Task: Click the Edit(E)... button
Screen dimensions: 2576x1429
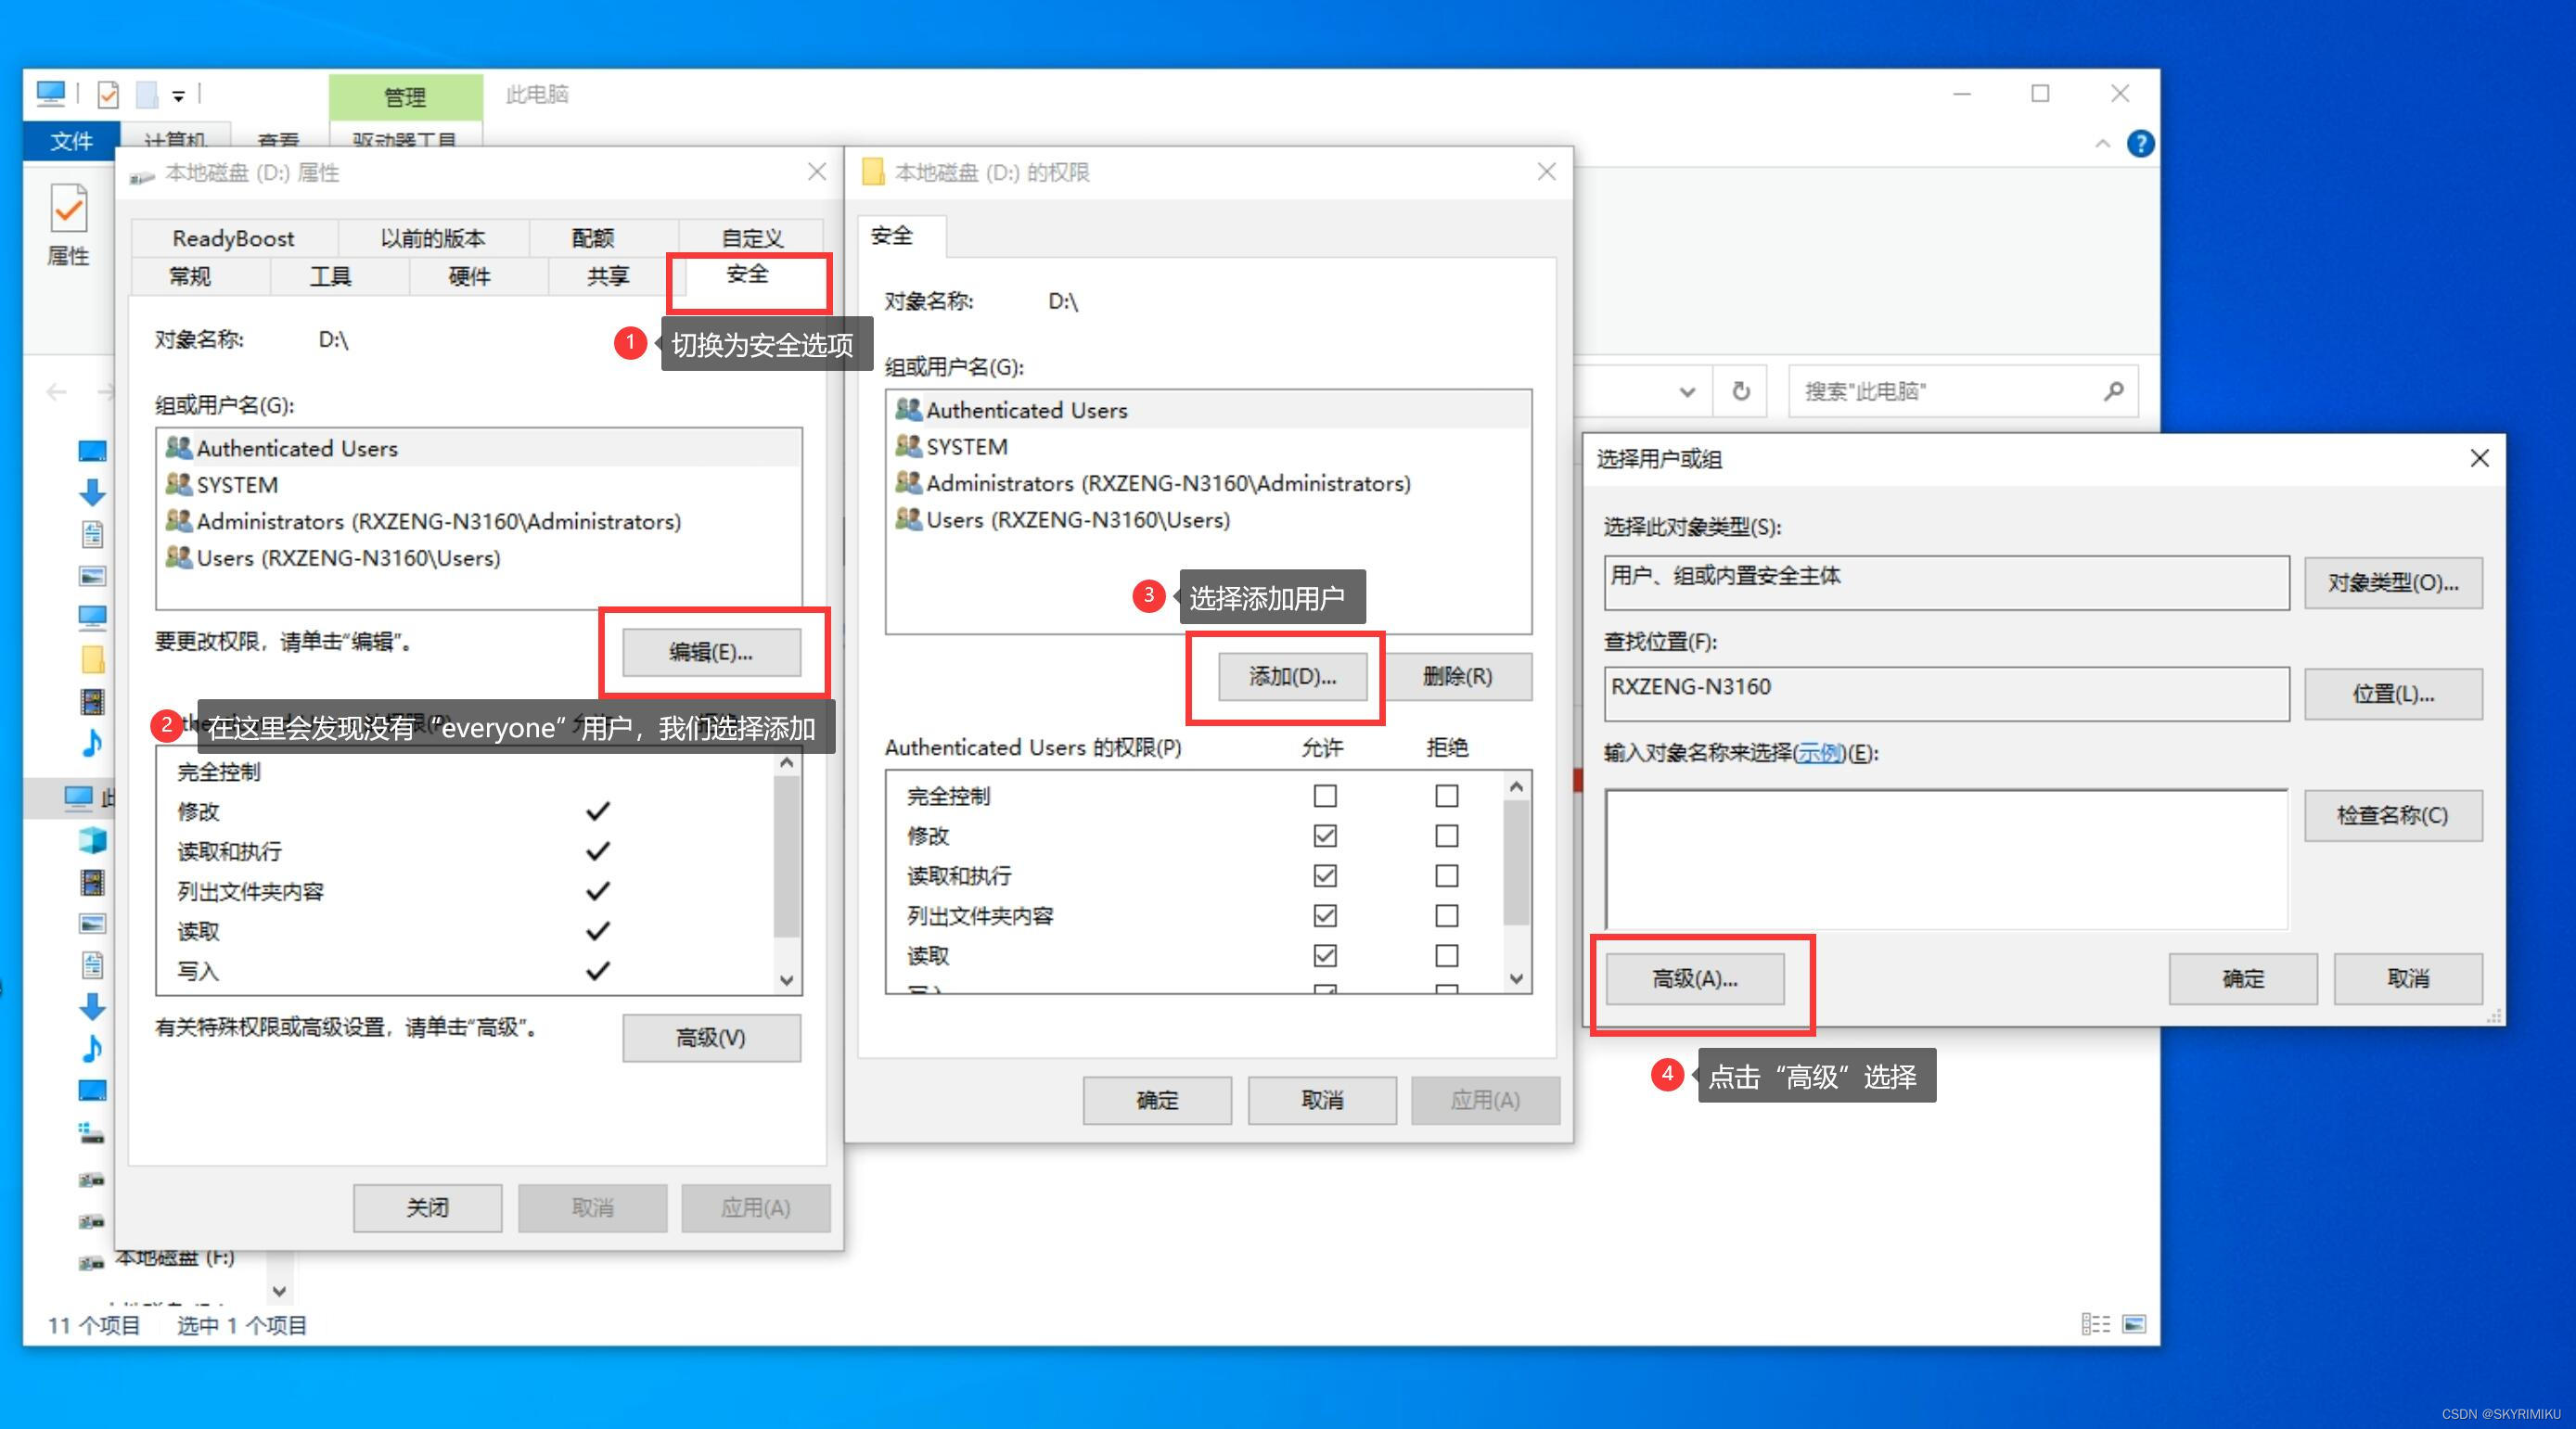Action: pyautogui.click(x=711, y=652)
